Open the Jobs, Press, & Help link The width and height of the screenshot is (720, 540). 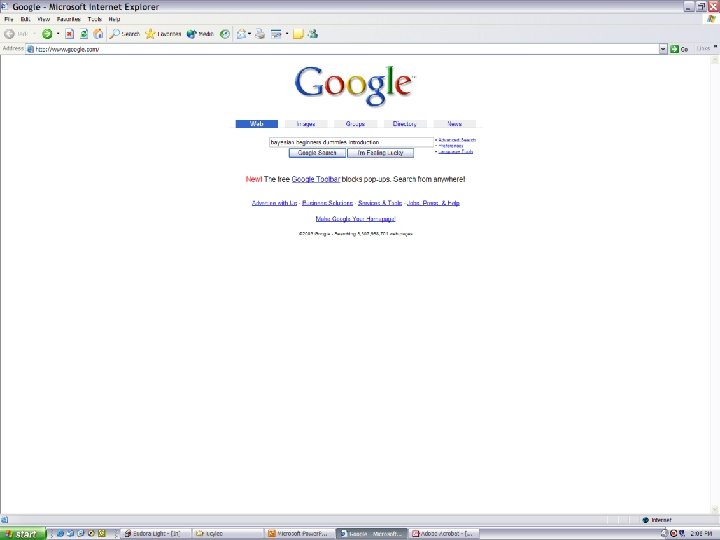pos(433,203)
